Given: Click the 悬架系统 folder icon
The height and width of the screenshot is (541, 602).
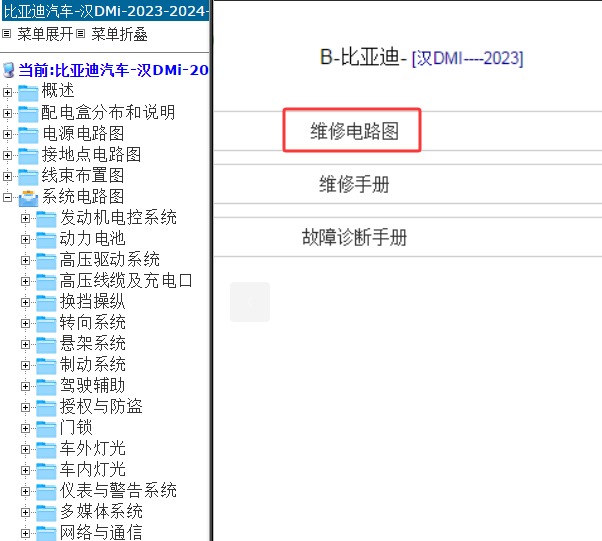Looking at the screenshot, I should click(46, 344).
